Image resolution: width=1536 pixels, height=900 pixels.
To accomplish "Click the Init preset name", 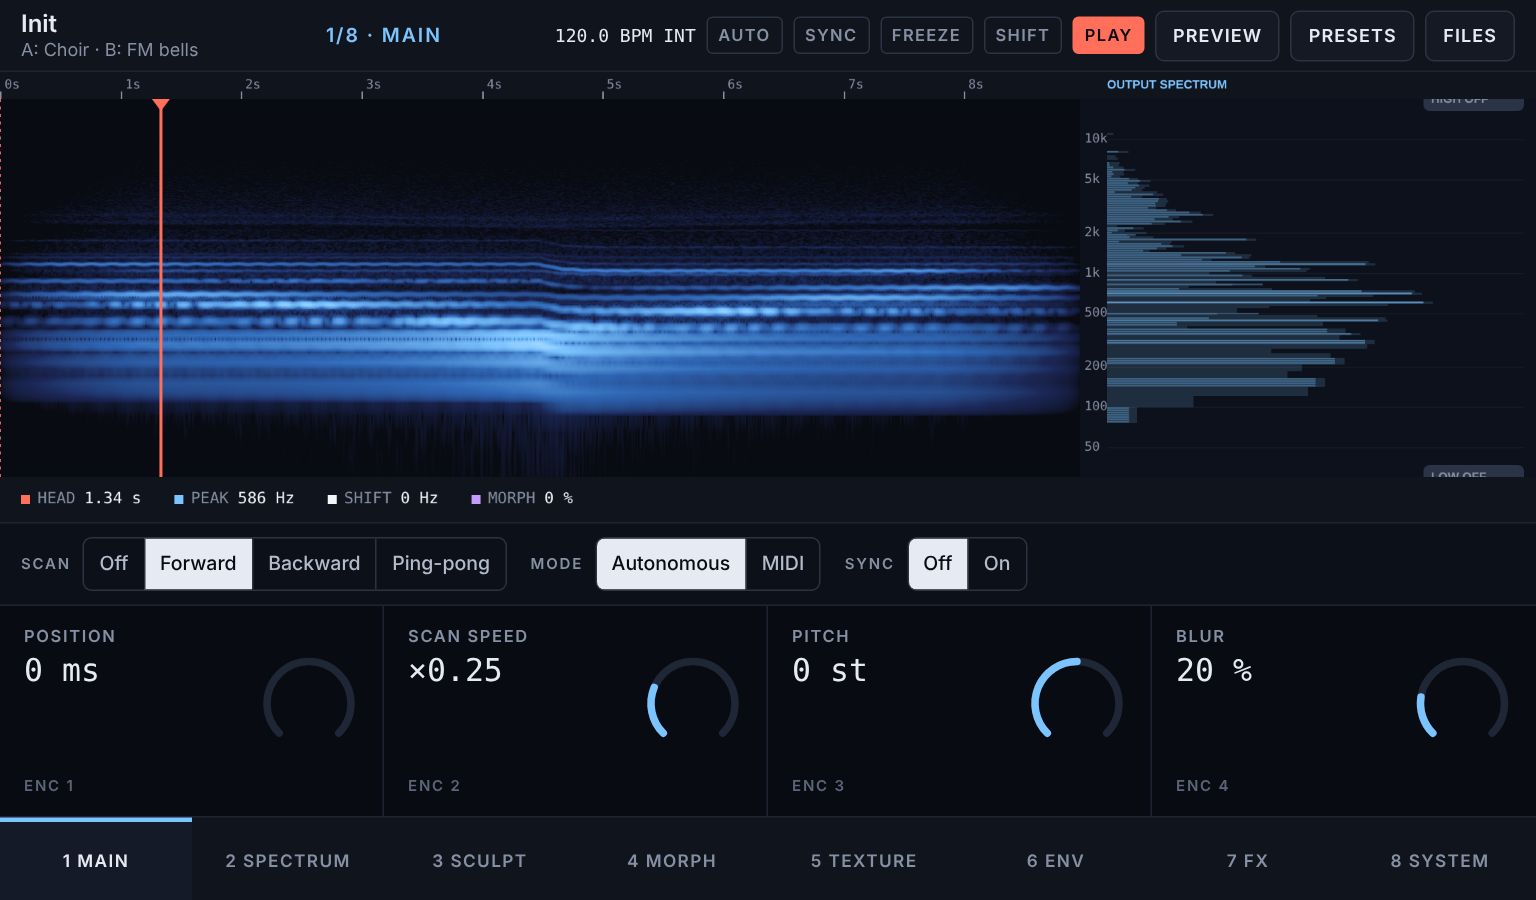I will (39, 23).
